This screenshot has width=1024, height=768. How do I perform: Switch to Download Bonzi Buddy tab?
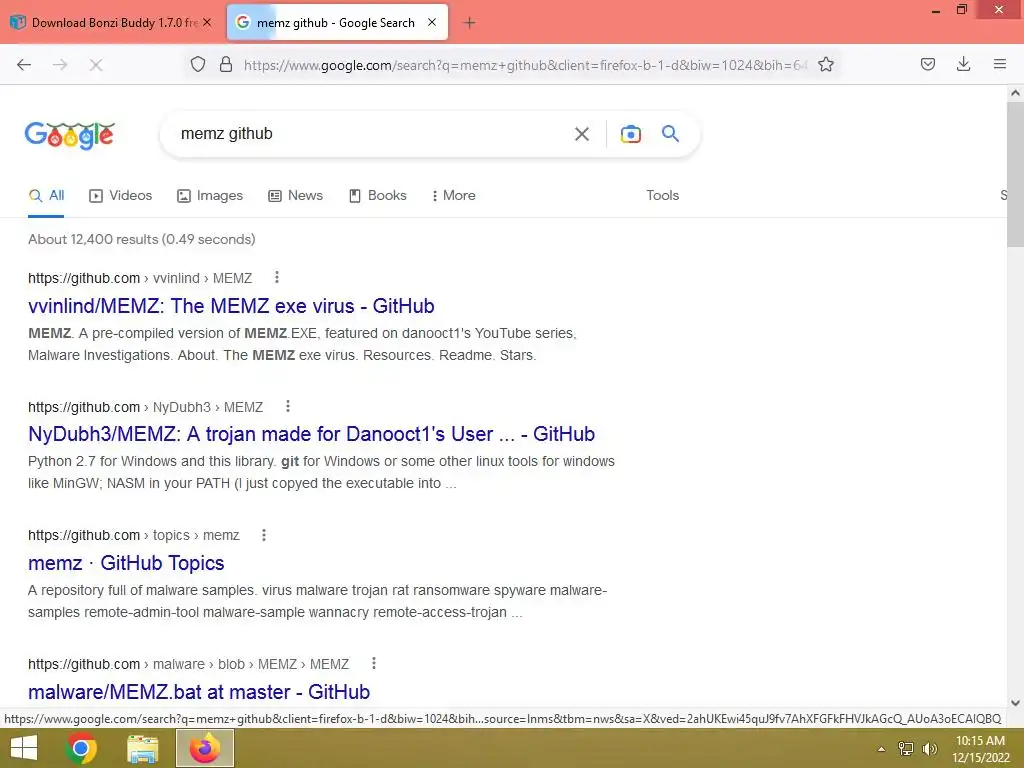[112, 22]
